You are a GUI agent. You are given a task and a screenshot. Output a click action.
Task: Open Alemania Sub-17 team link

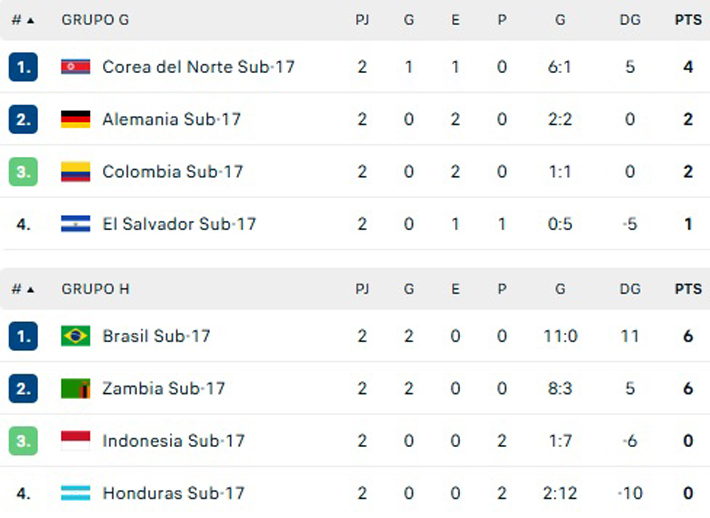coord(171,119)
